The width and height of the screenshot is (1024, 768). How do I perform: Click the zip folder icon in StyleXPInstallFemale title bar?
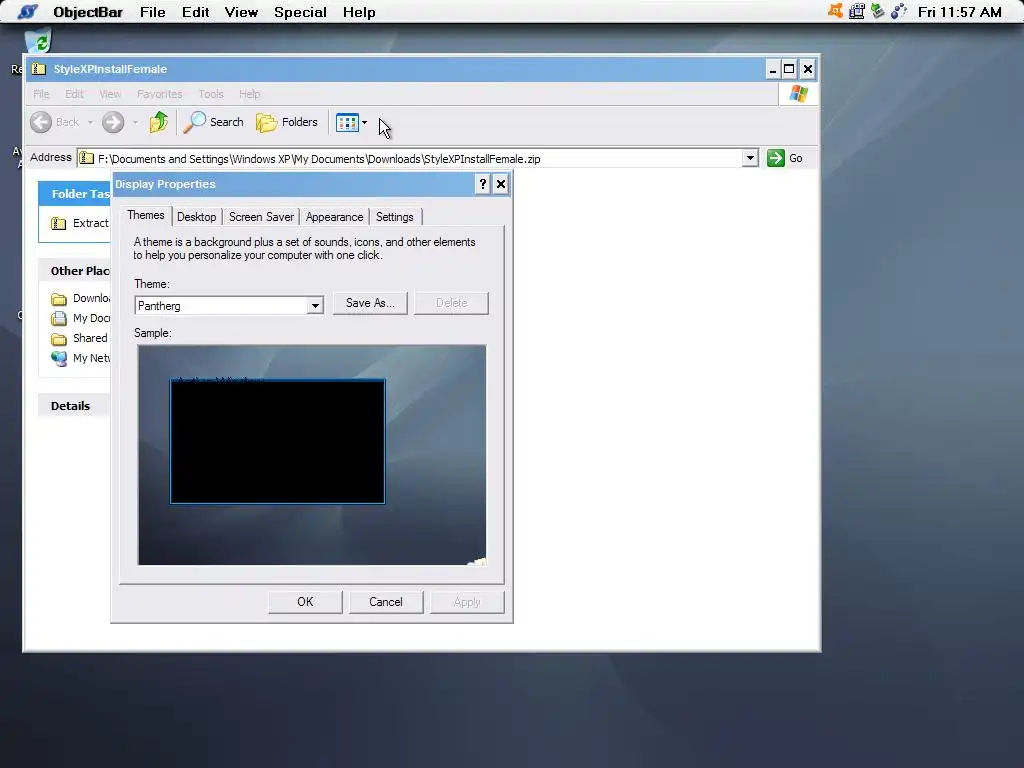39,69
